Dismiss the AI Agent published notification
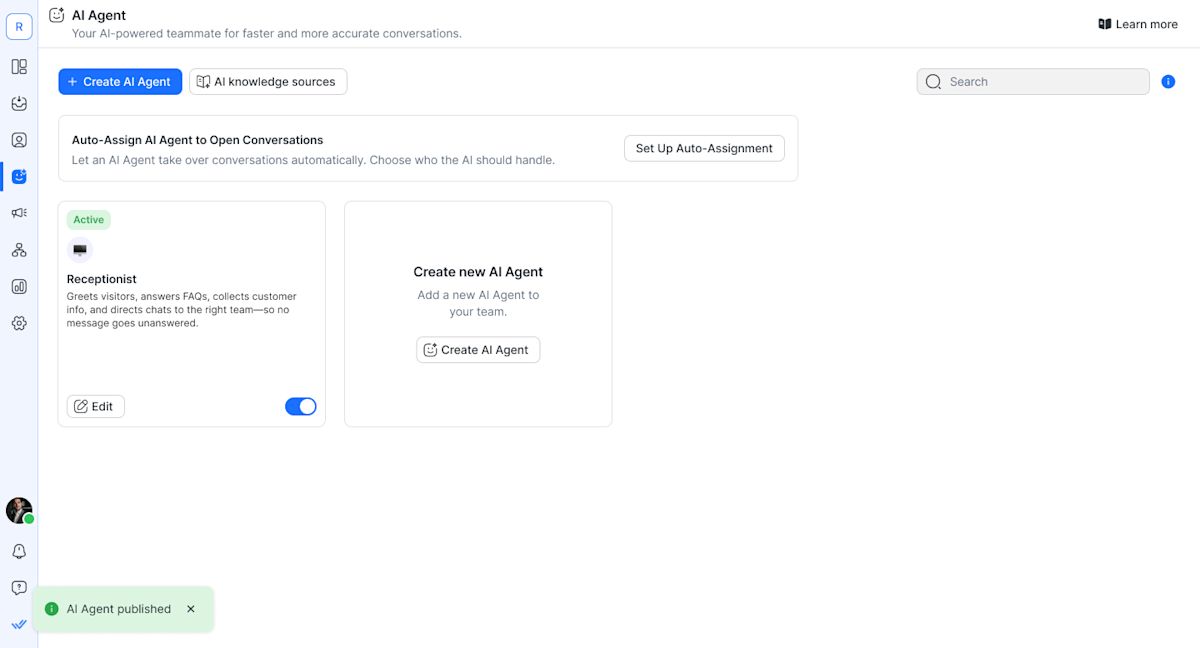 pyautogui.click(x=191, y=608)
